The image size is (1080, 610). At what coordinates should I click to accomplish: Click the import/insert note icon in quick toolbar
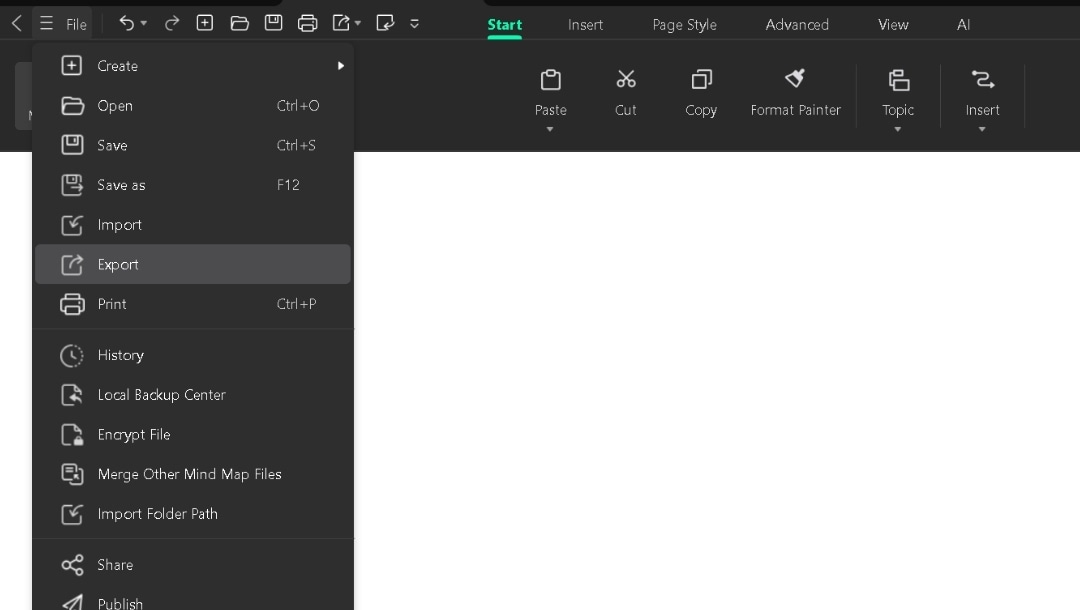385,23
